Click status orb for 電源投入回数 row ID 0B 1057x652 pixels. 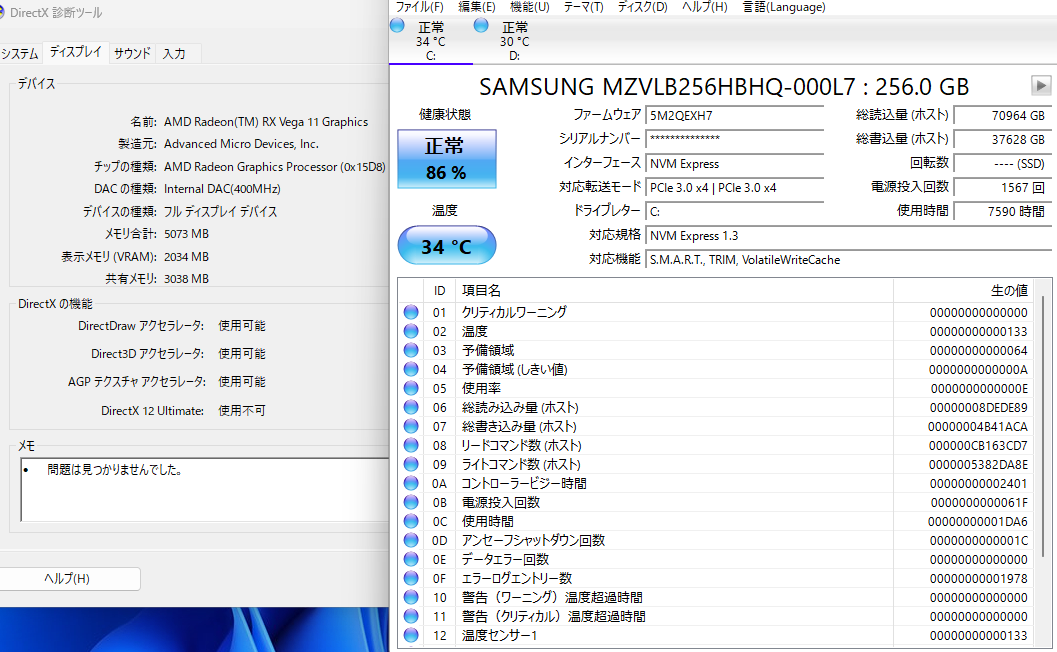(411, 502)
